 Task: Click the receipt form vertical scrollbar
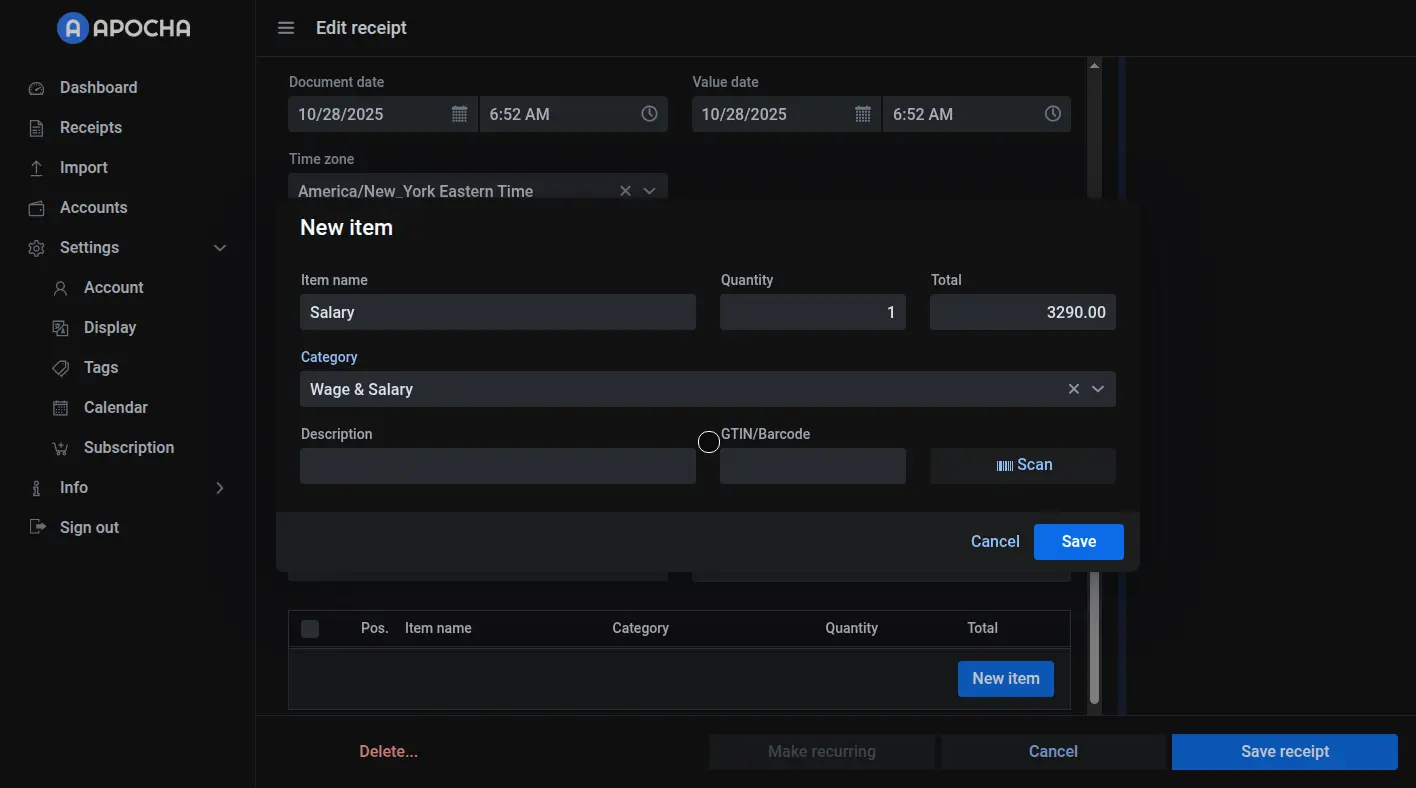point(1094,640)
